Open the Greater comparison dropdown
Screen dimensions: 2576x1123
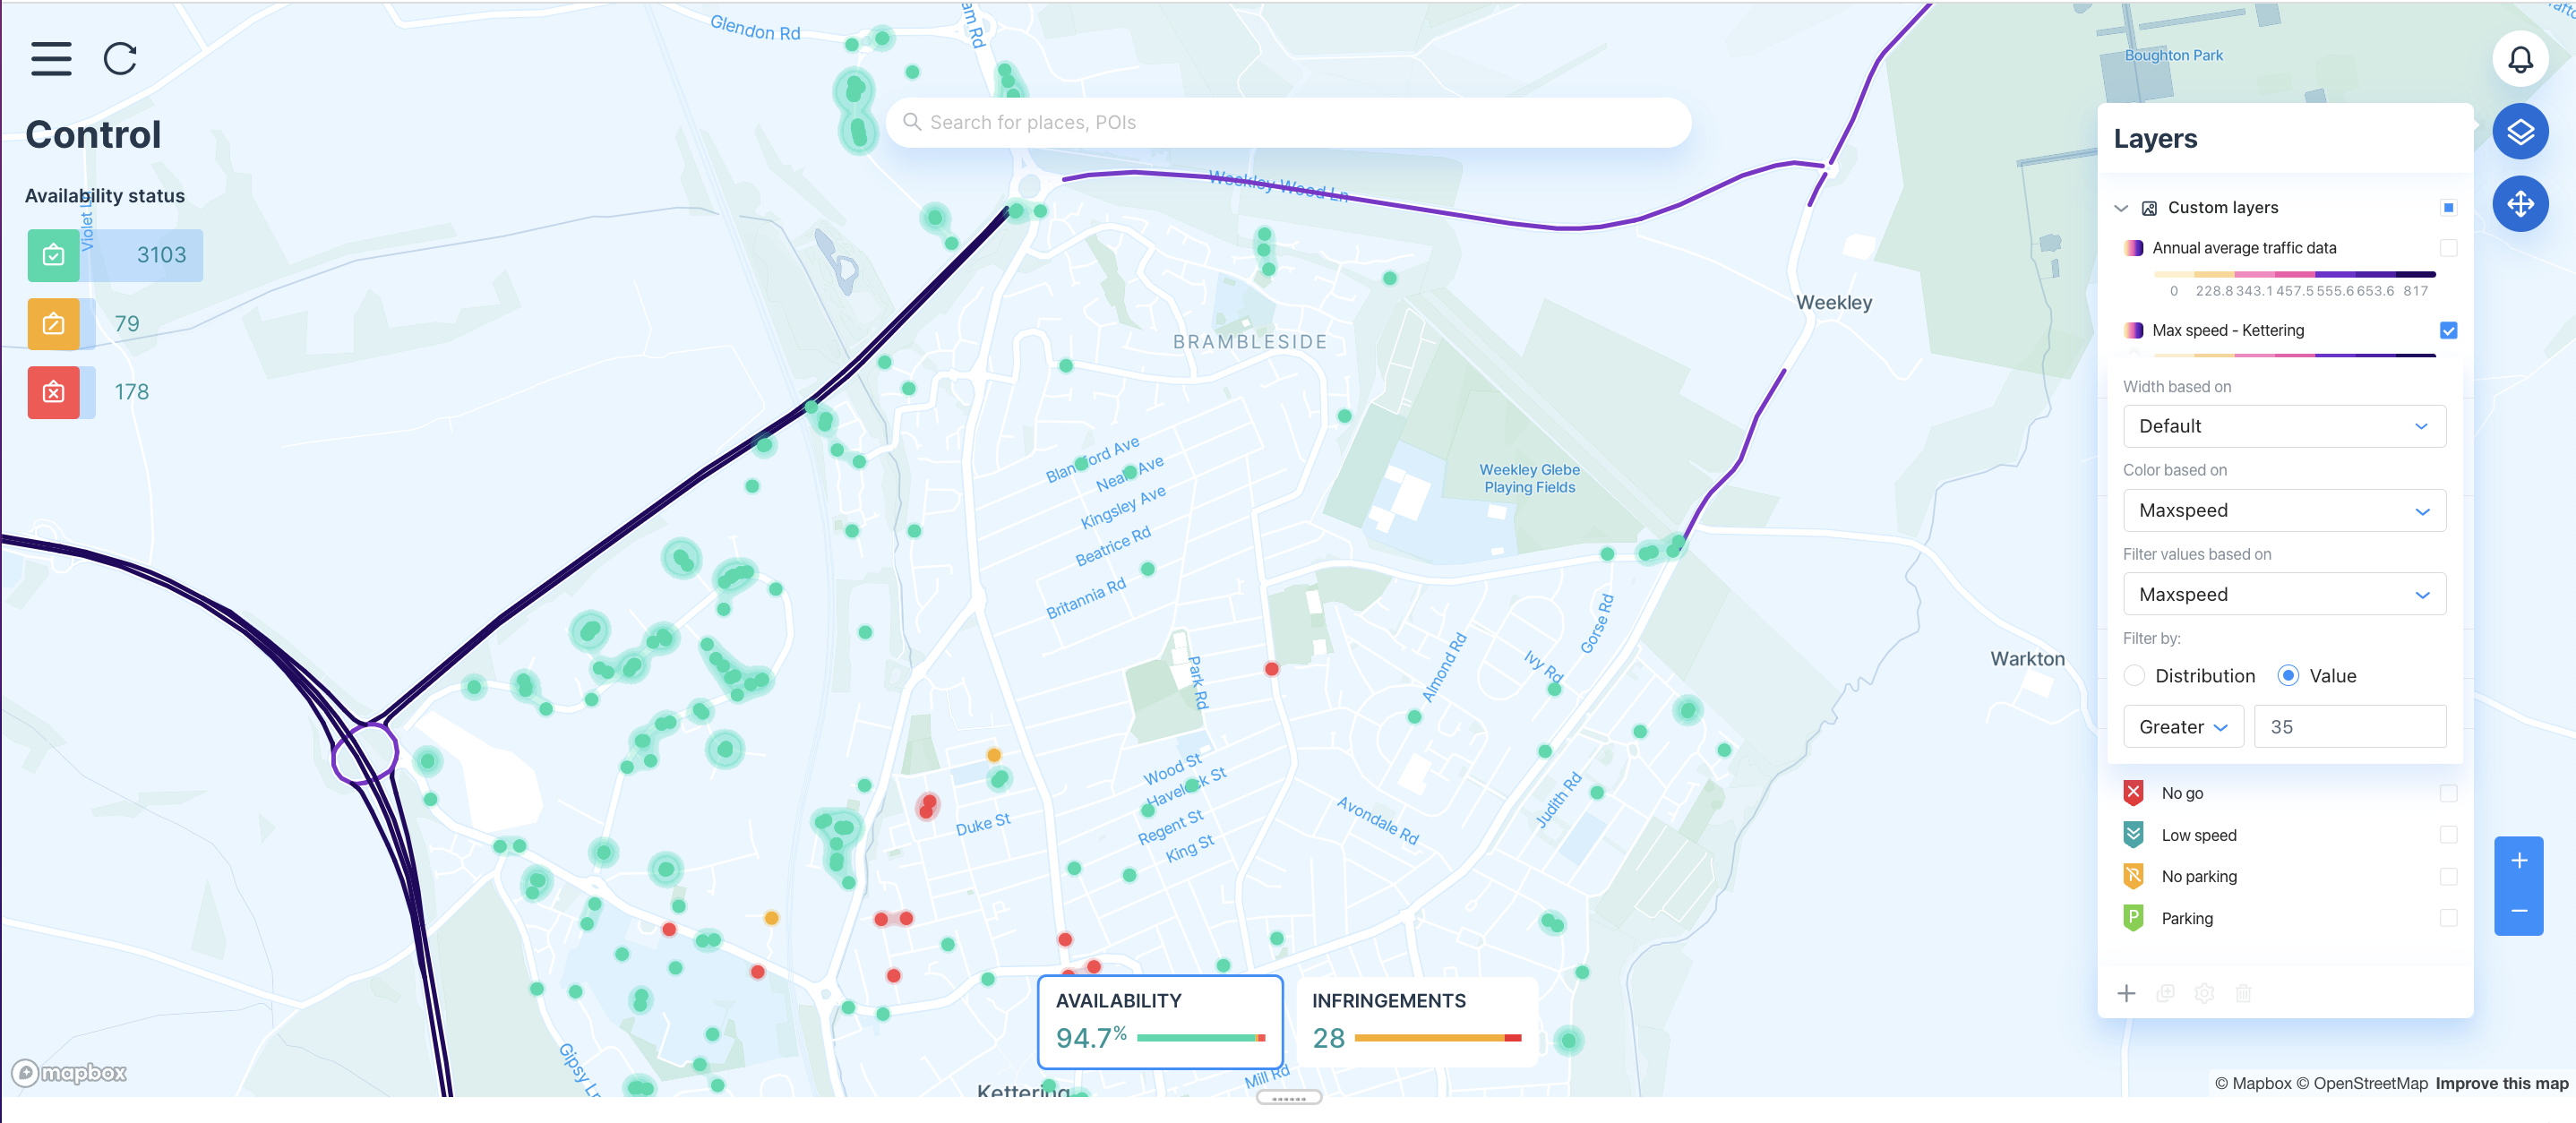point(2182,727)
